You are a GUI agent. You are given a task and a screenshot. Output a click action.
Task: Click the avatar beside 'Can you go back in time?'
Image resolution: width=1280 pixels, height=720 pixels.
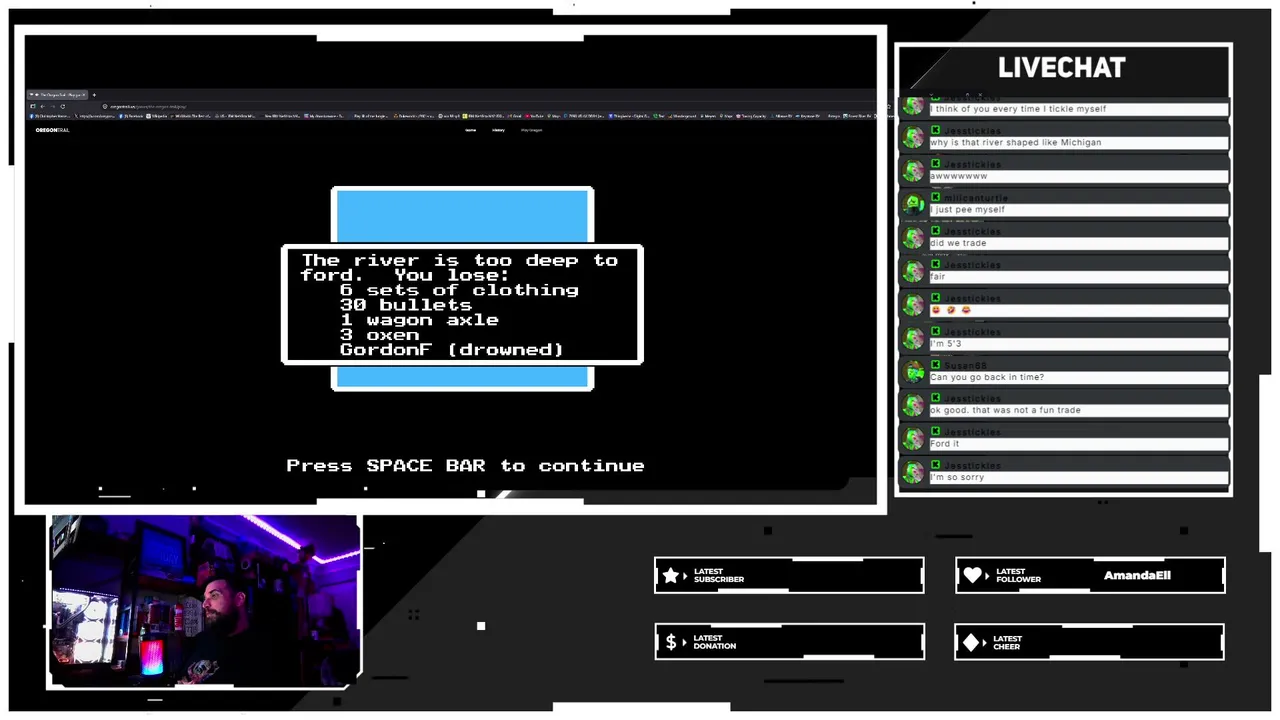click(x=913, y=372)
